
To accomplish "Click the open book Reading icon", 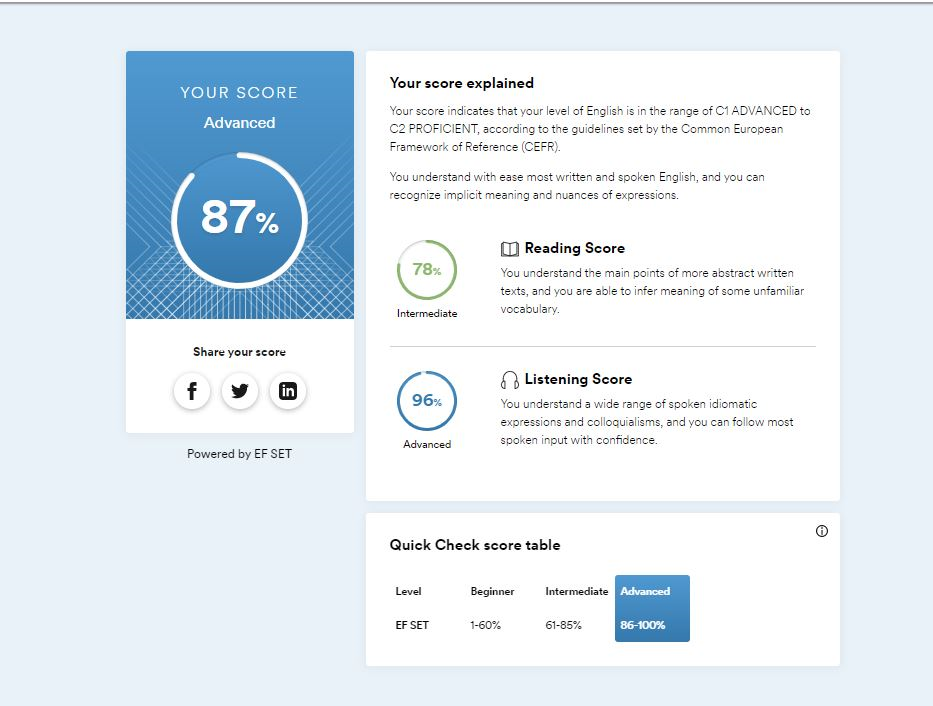I will pos(509,249).
